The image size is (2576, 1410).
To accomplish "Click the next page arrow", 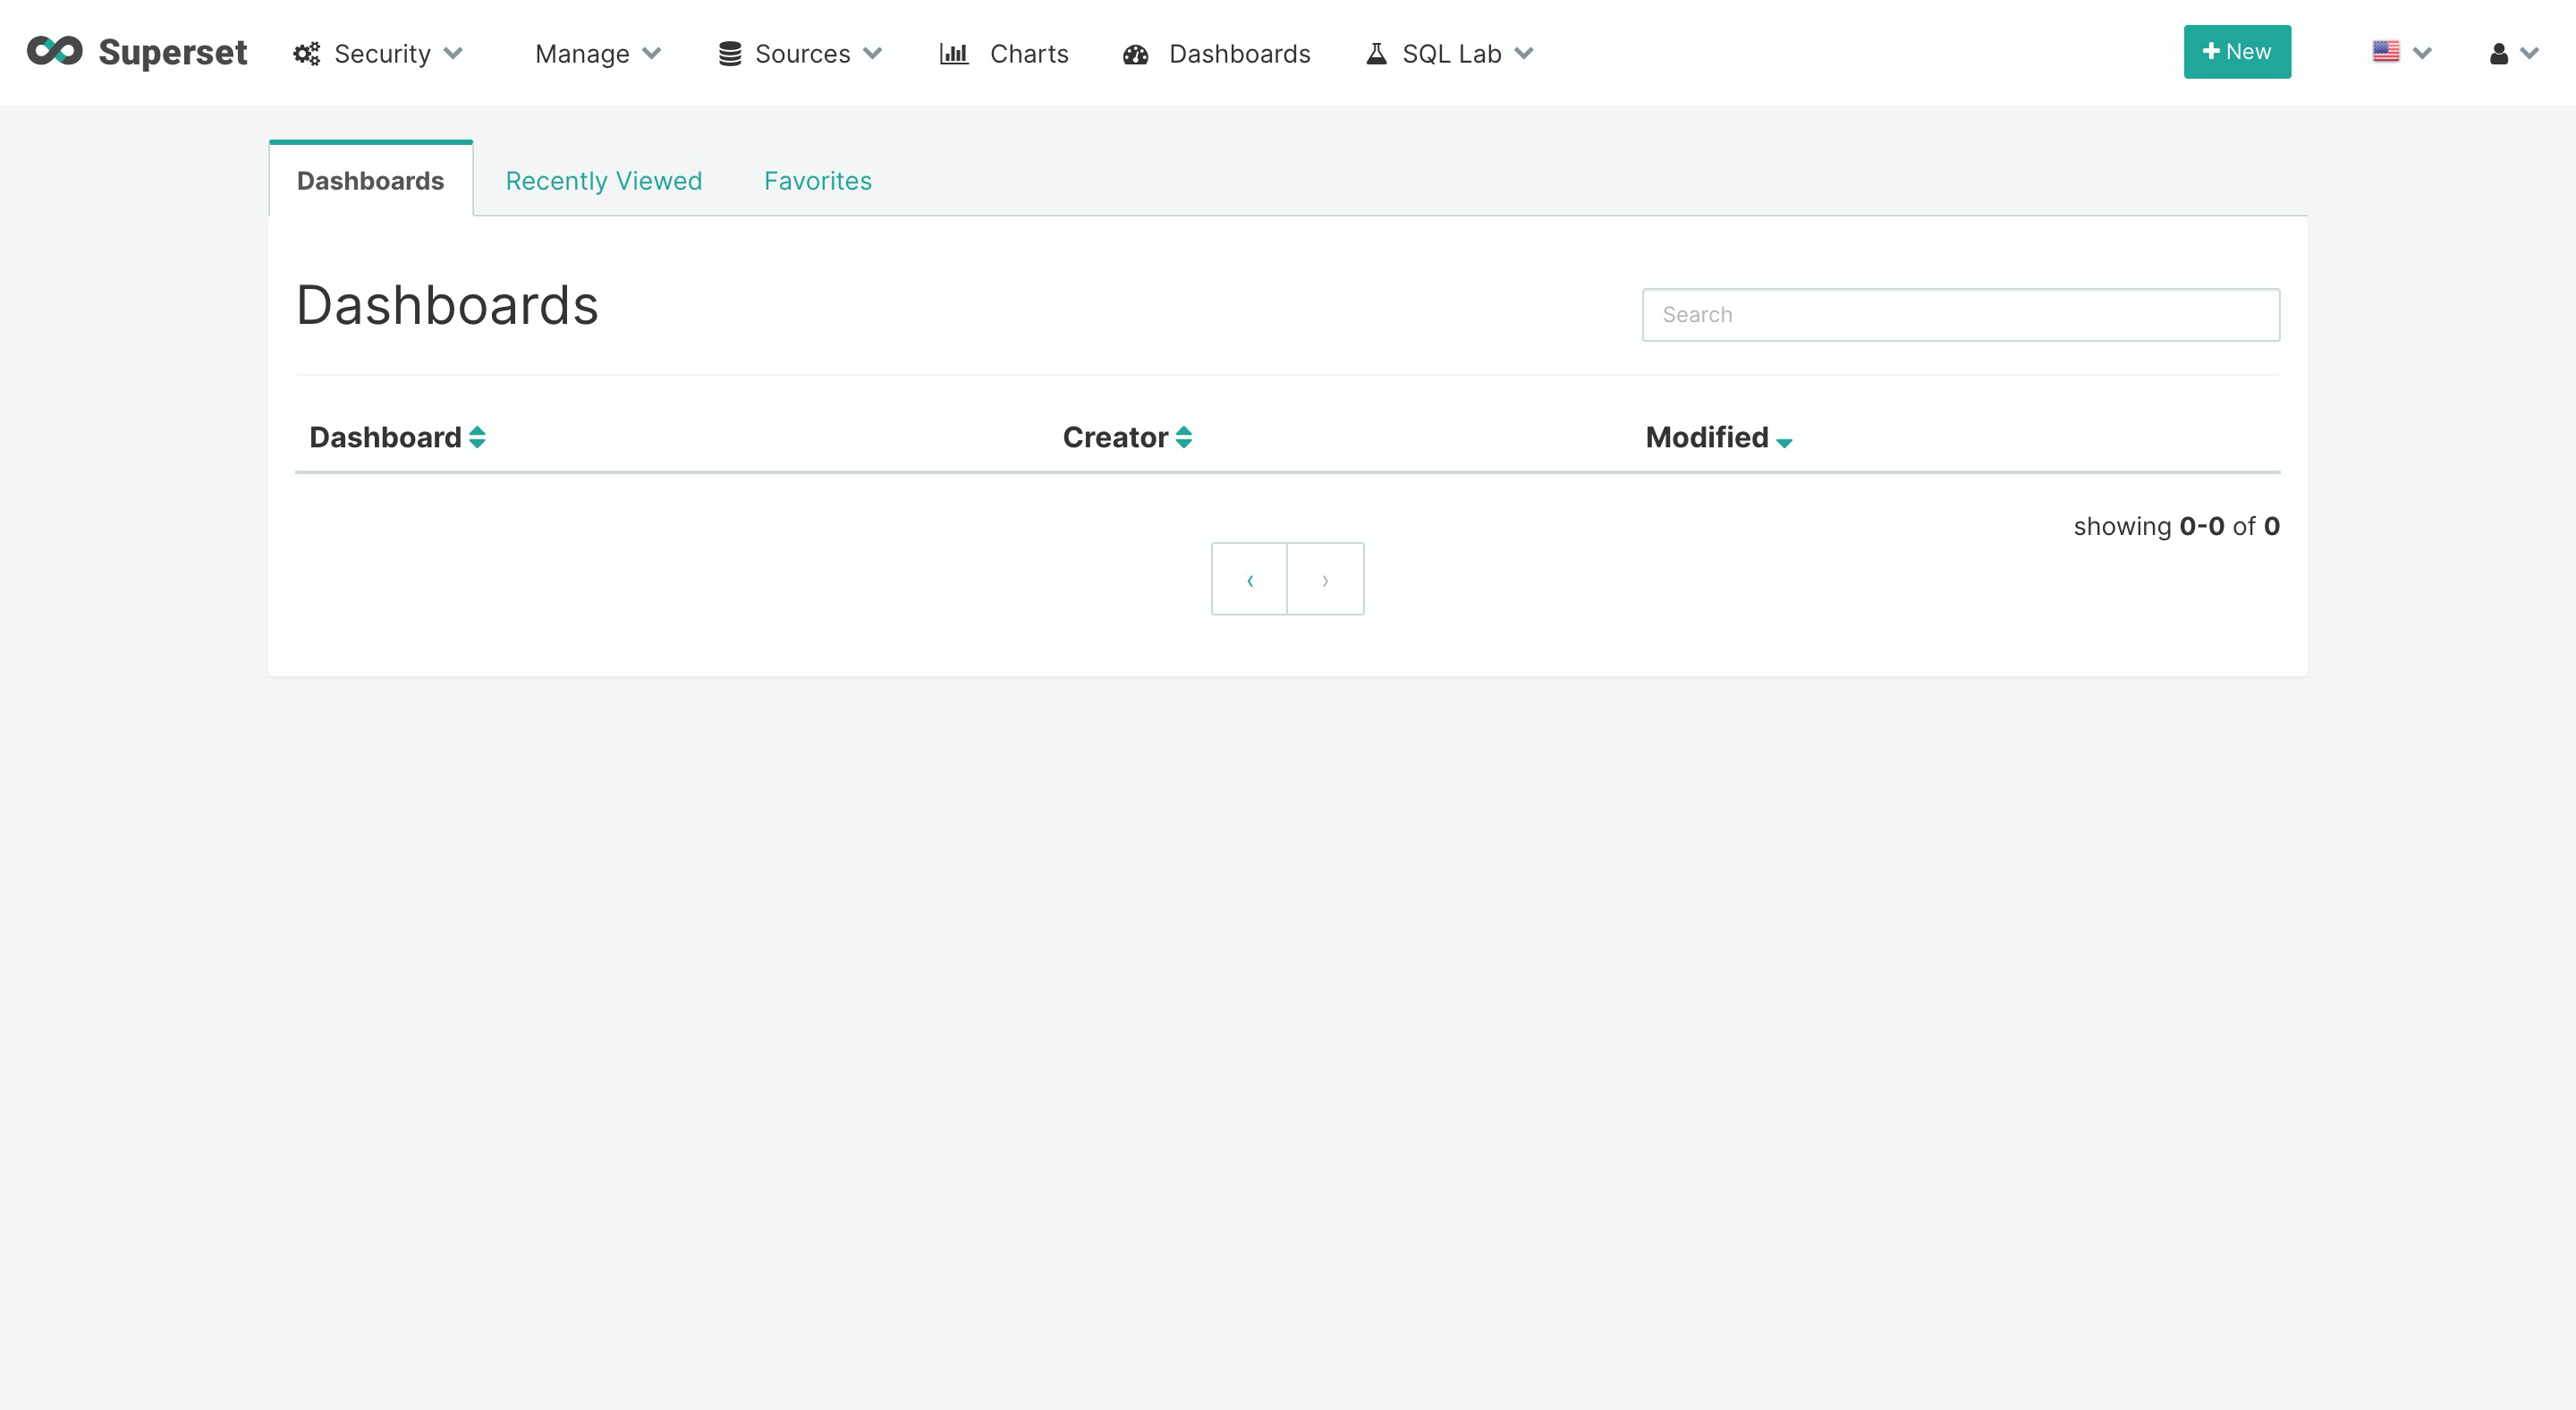I will [1325, 578].
